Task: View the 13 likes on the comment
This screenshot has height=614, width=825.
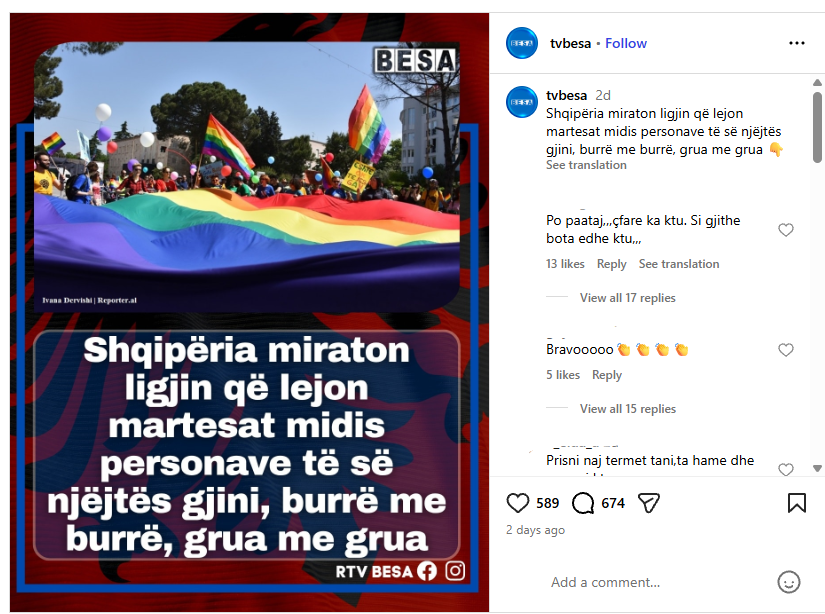Action: (x=565, y=264)
